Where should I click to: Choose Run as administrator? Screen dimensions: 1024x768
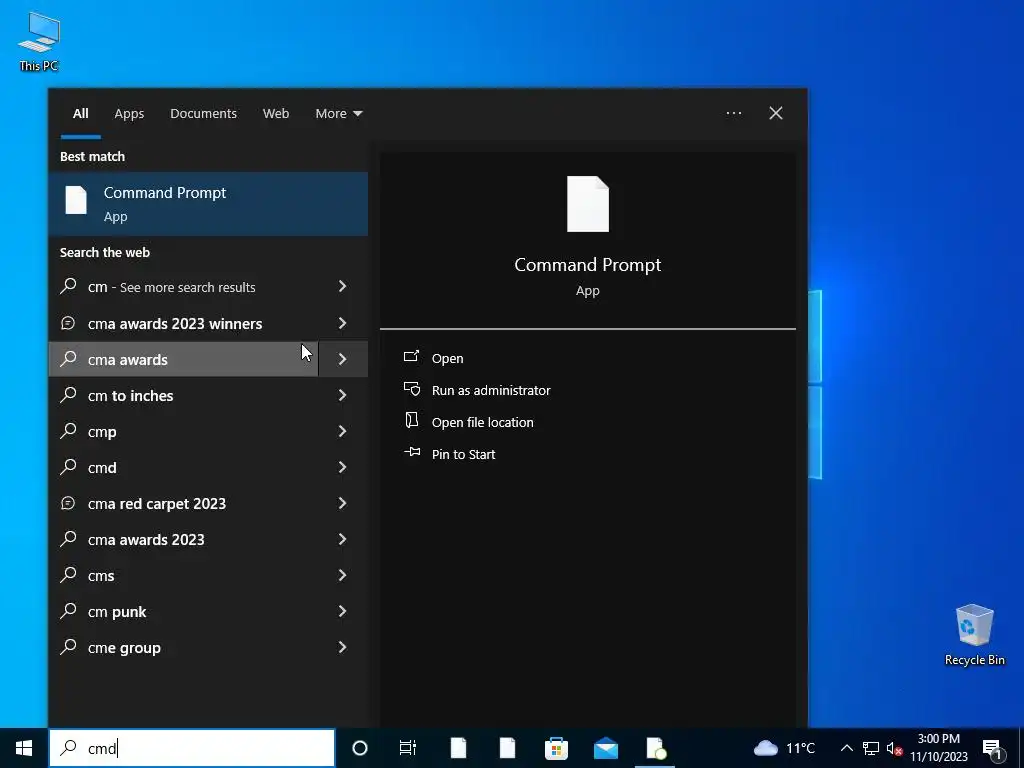[x=491, y=390]
